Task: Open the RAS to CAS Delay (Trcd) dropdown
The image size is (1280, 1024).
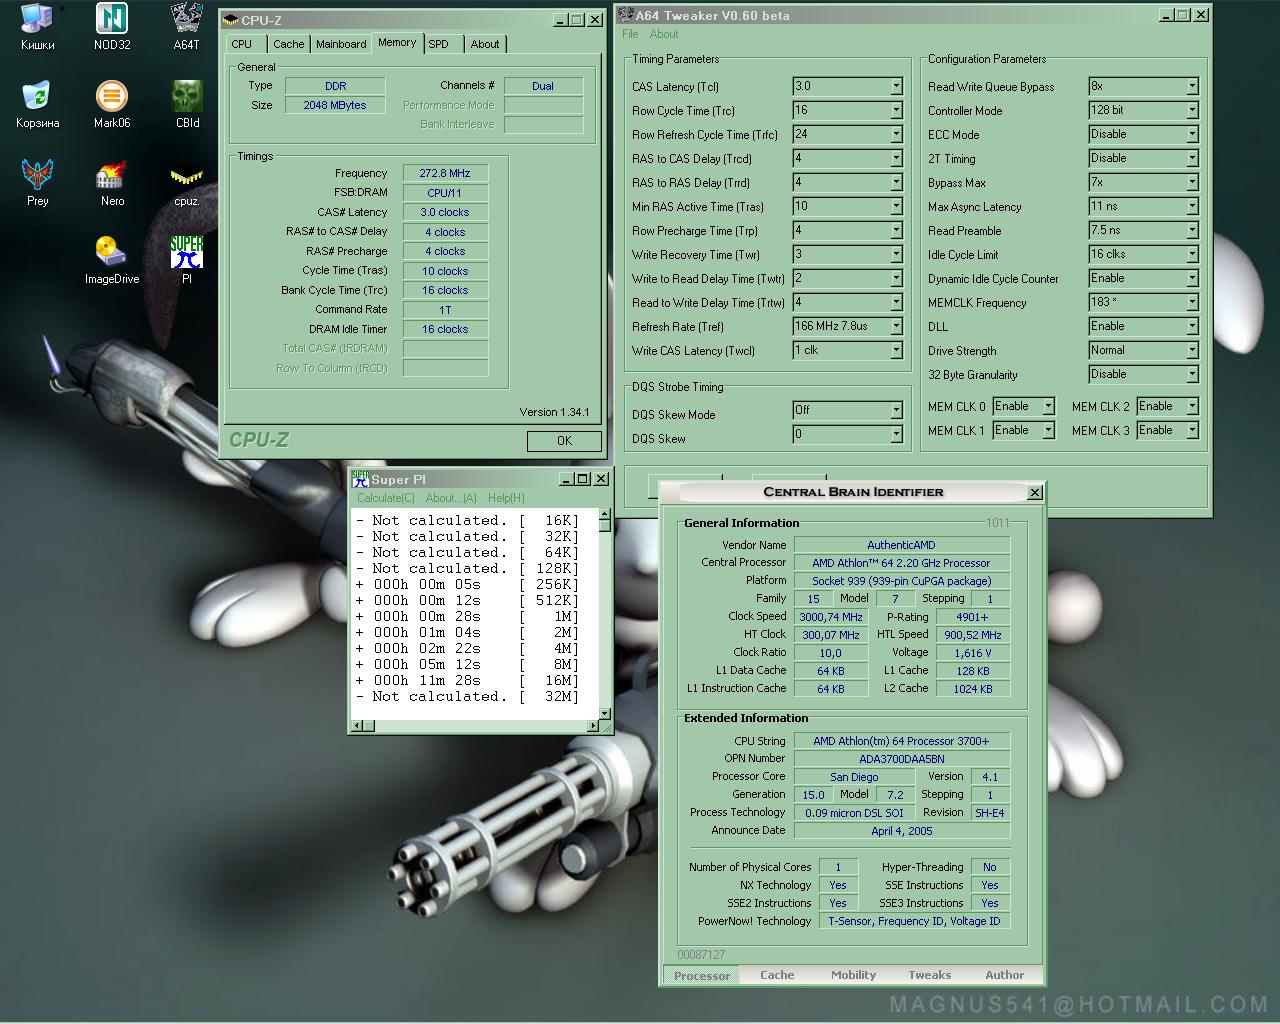Action: pyautogui.click(x=896, y=158)
